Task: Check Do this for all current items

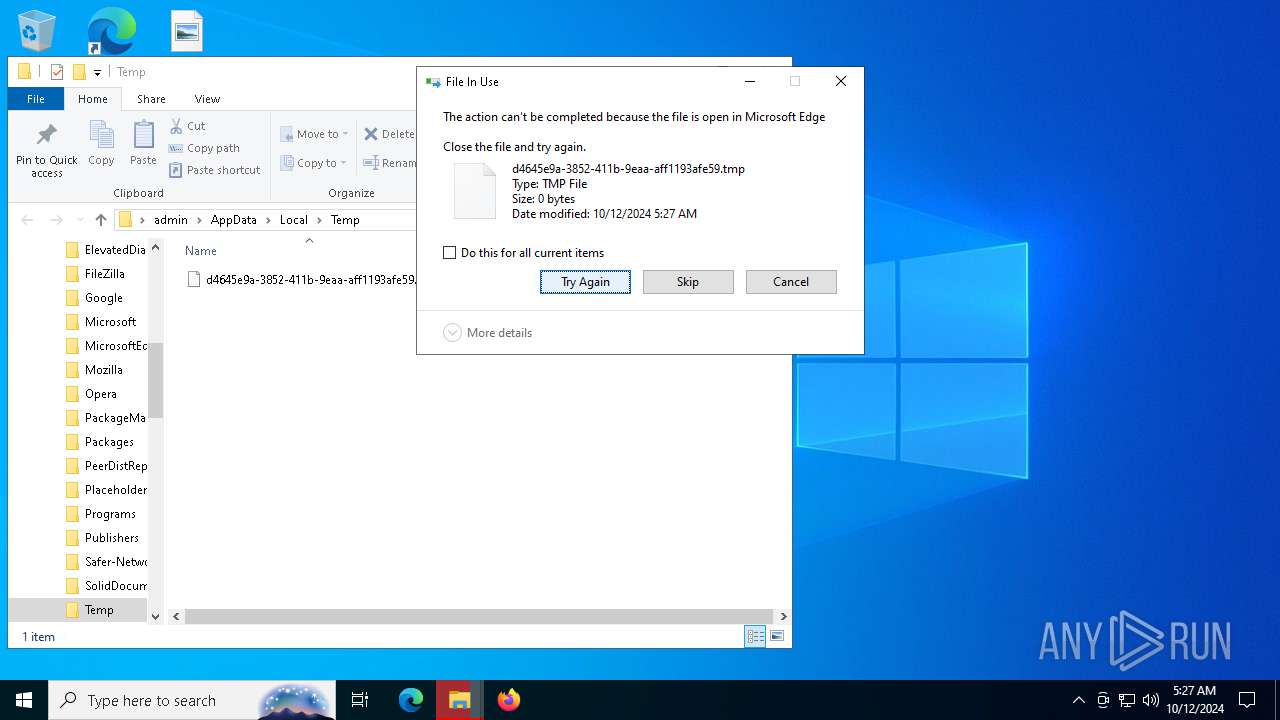Action: tap(449, 253)
